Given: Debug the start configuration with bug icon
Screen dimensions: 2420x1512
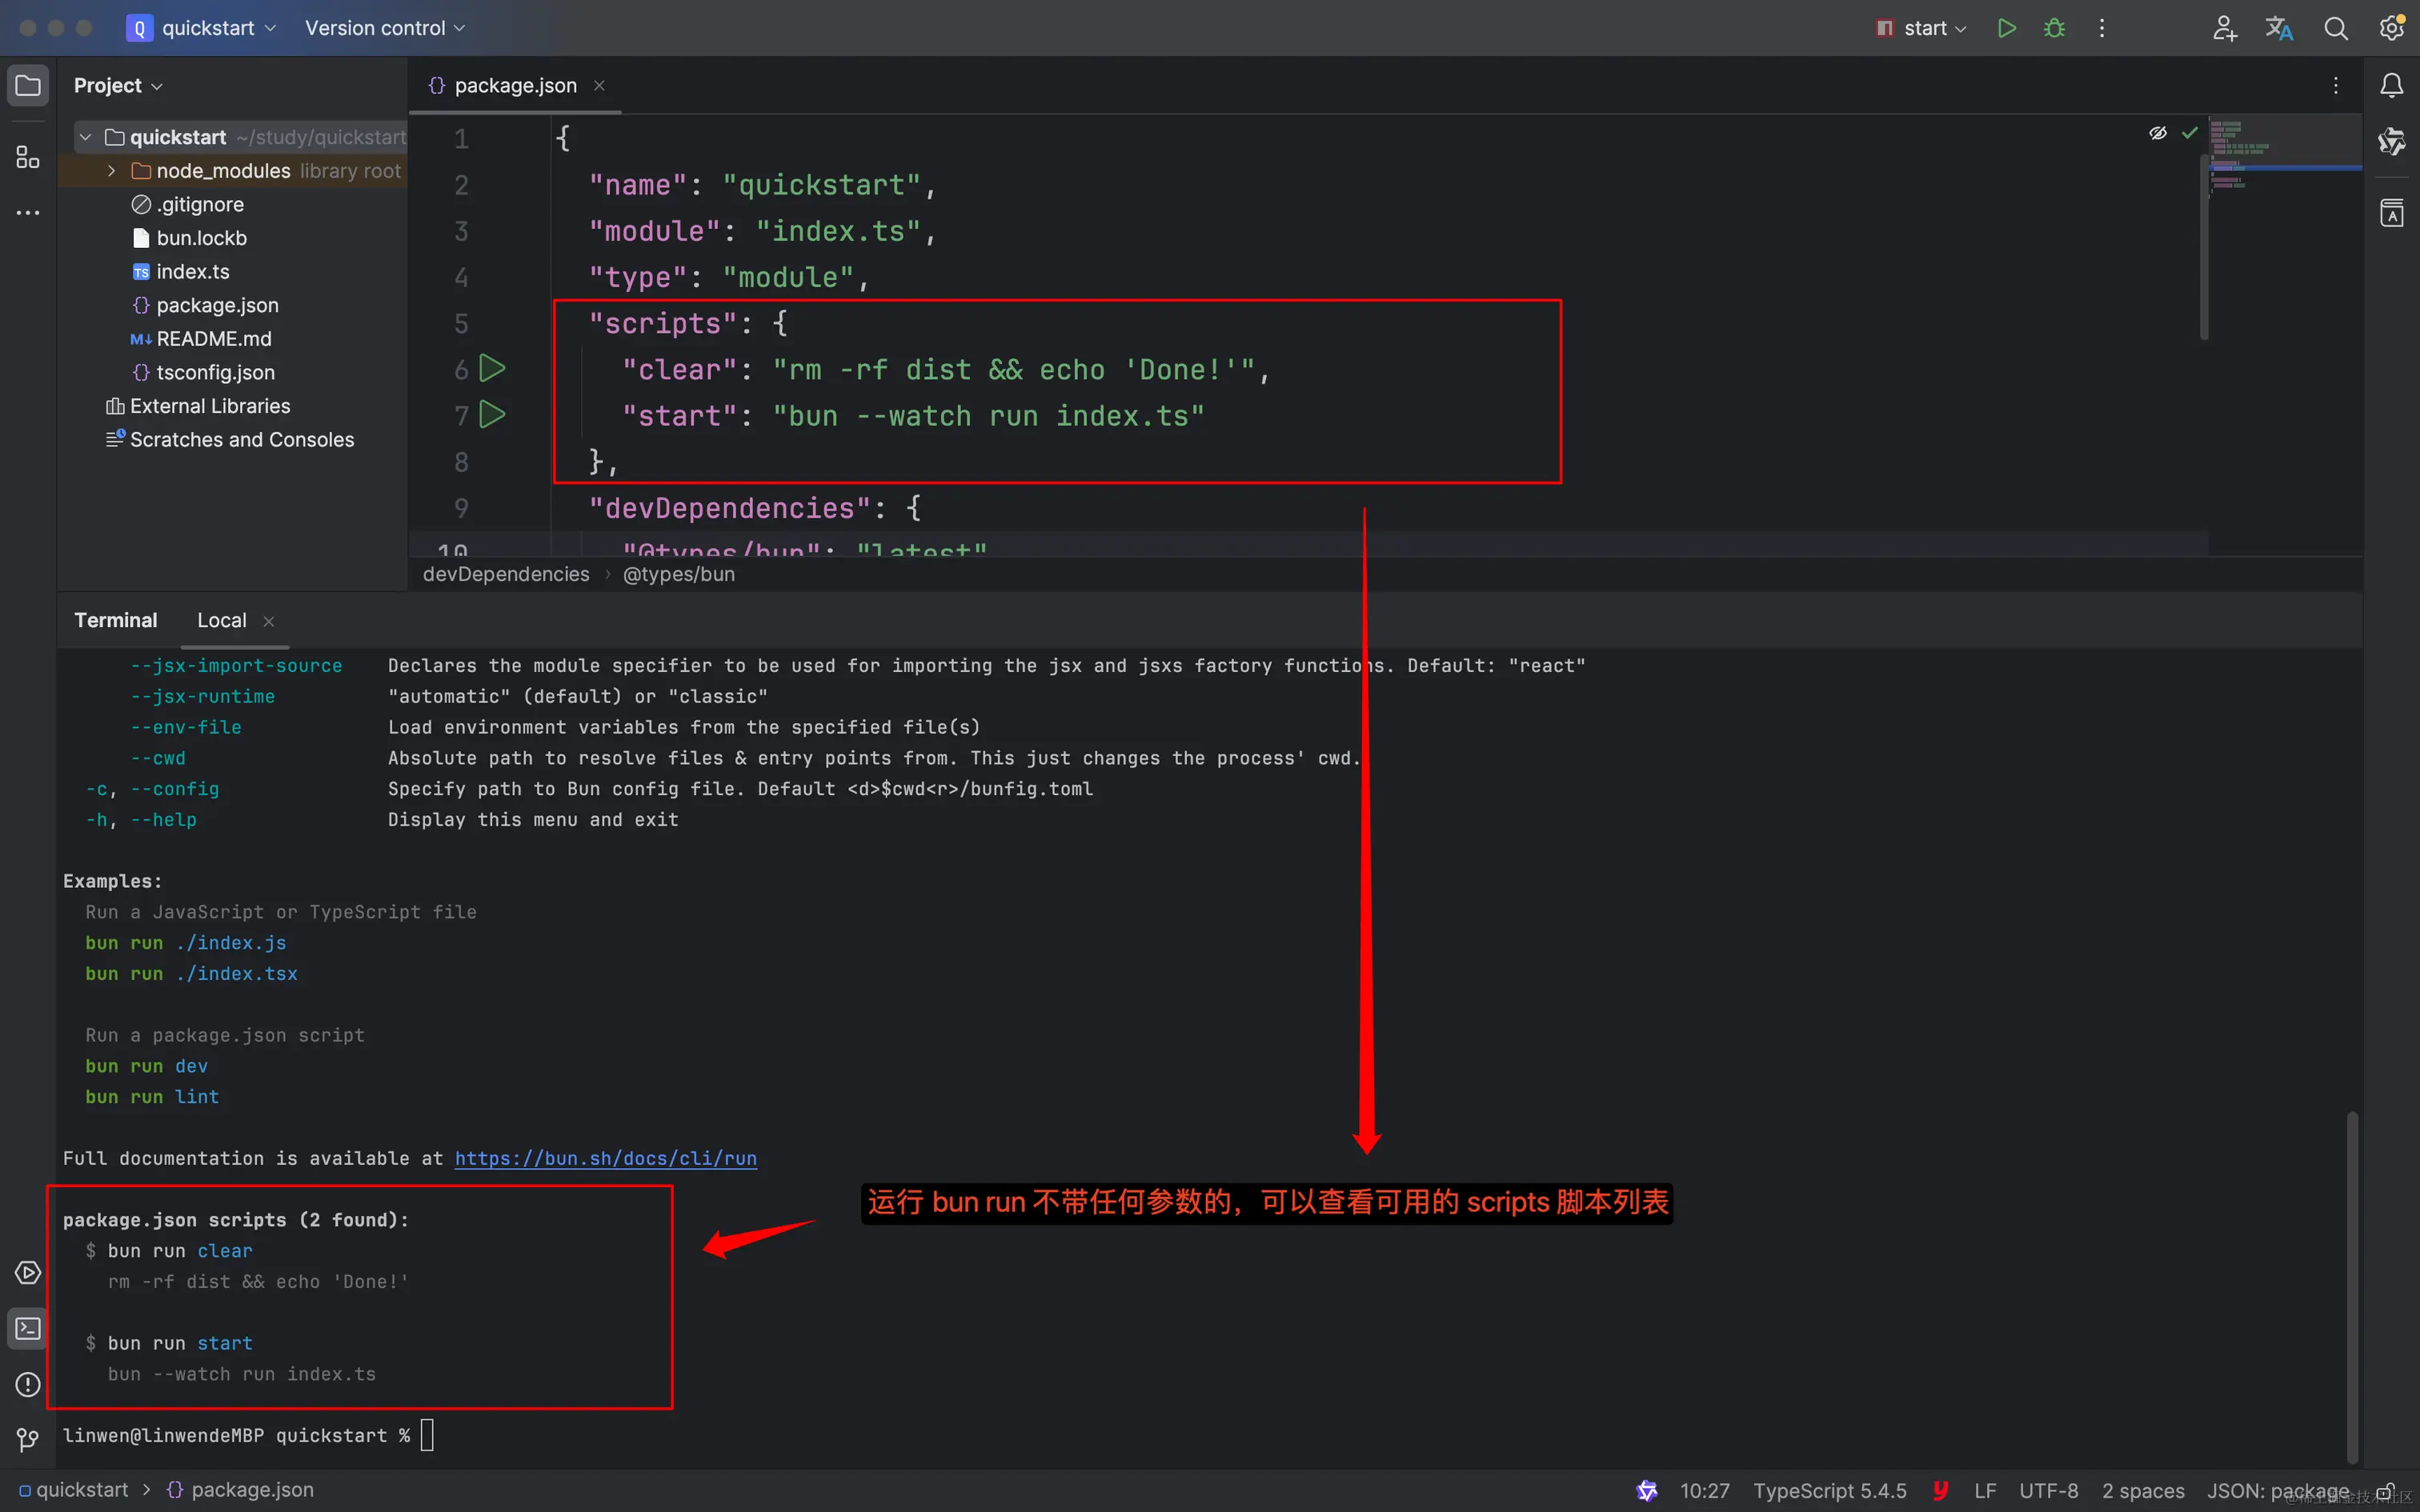Looking at the screenshot, I should [x=2054, y=28].
